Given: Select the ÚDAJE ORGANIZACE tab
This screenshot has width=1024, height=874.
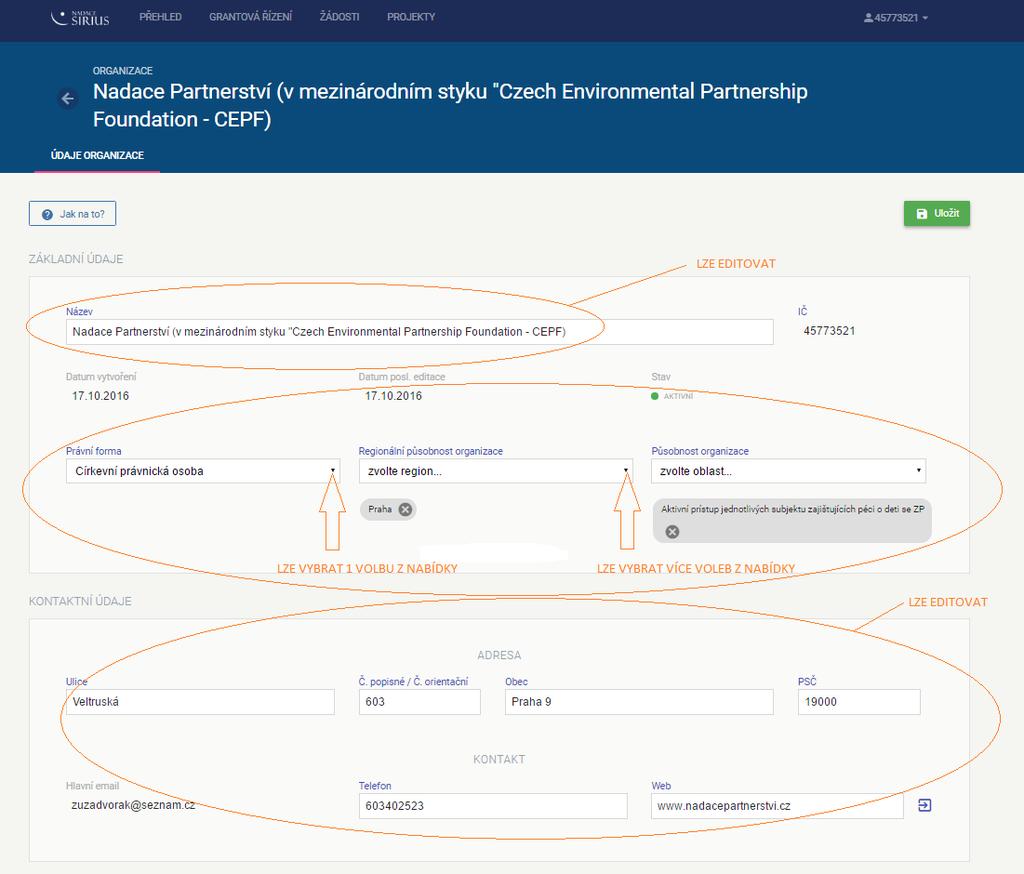Looking at the screenshot, I should 97,155.
